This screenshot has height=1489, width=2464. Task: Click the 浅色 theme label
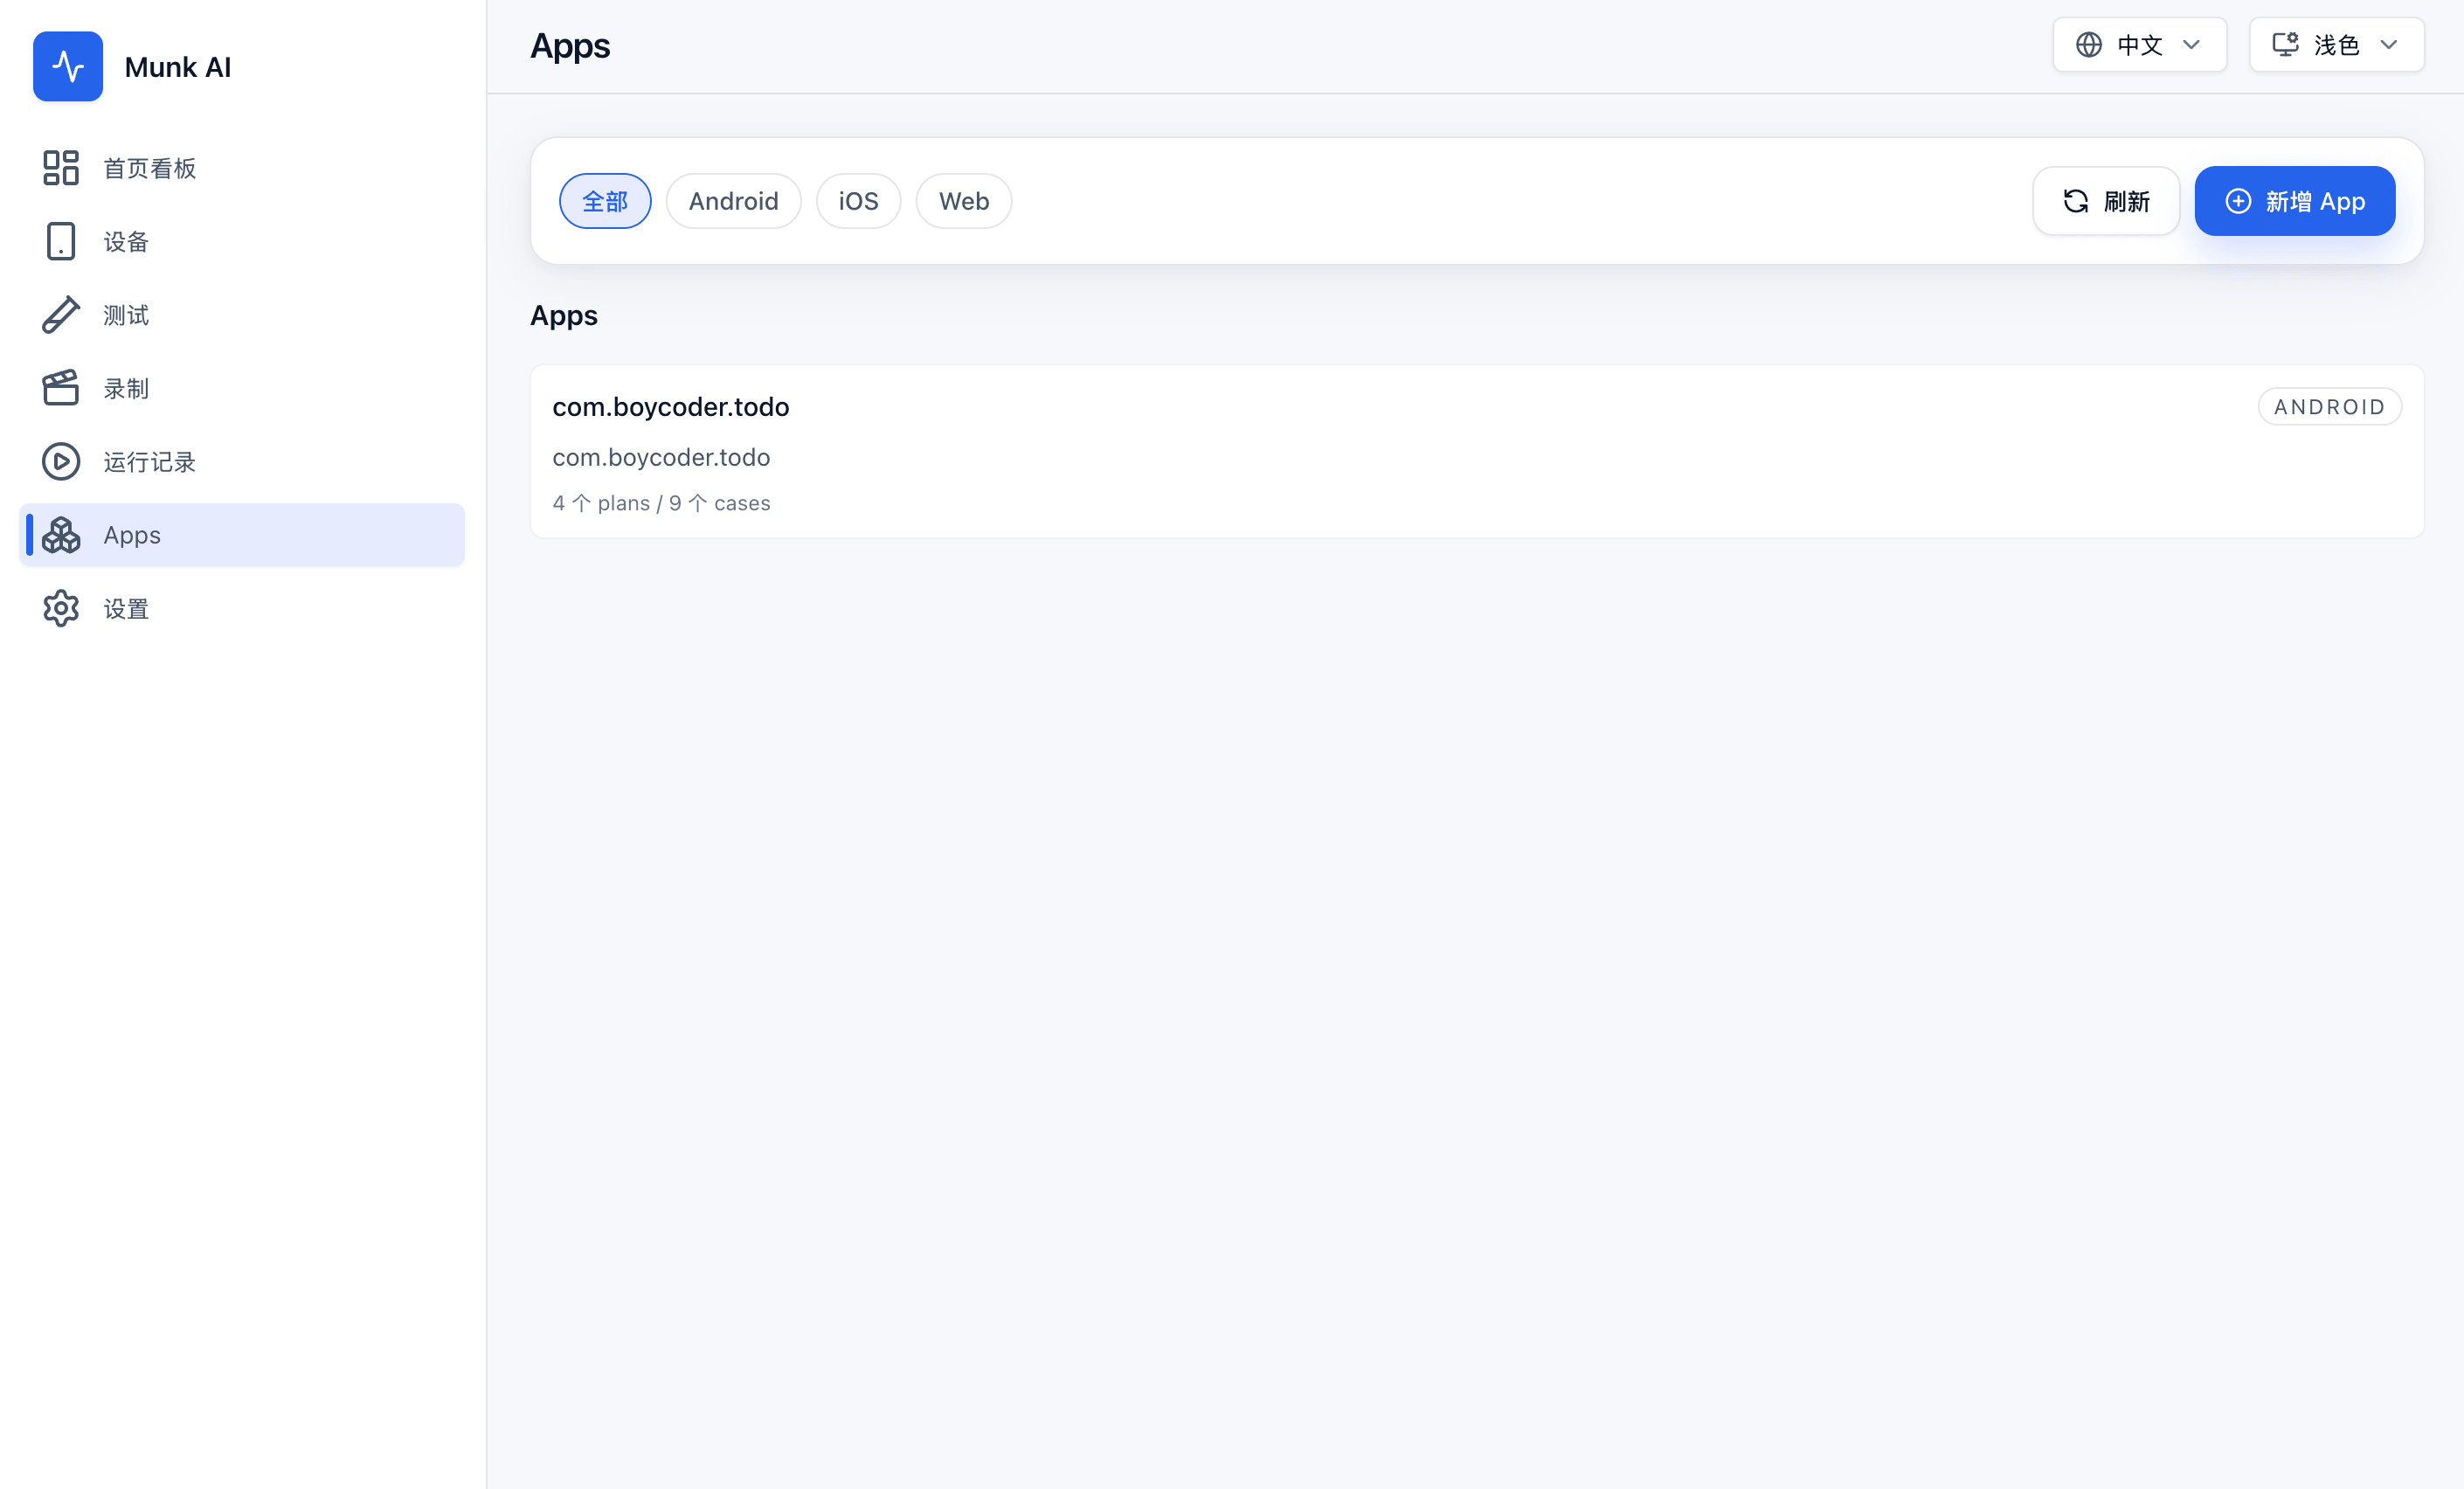tap(2337, 45)
